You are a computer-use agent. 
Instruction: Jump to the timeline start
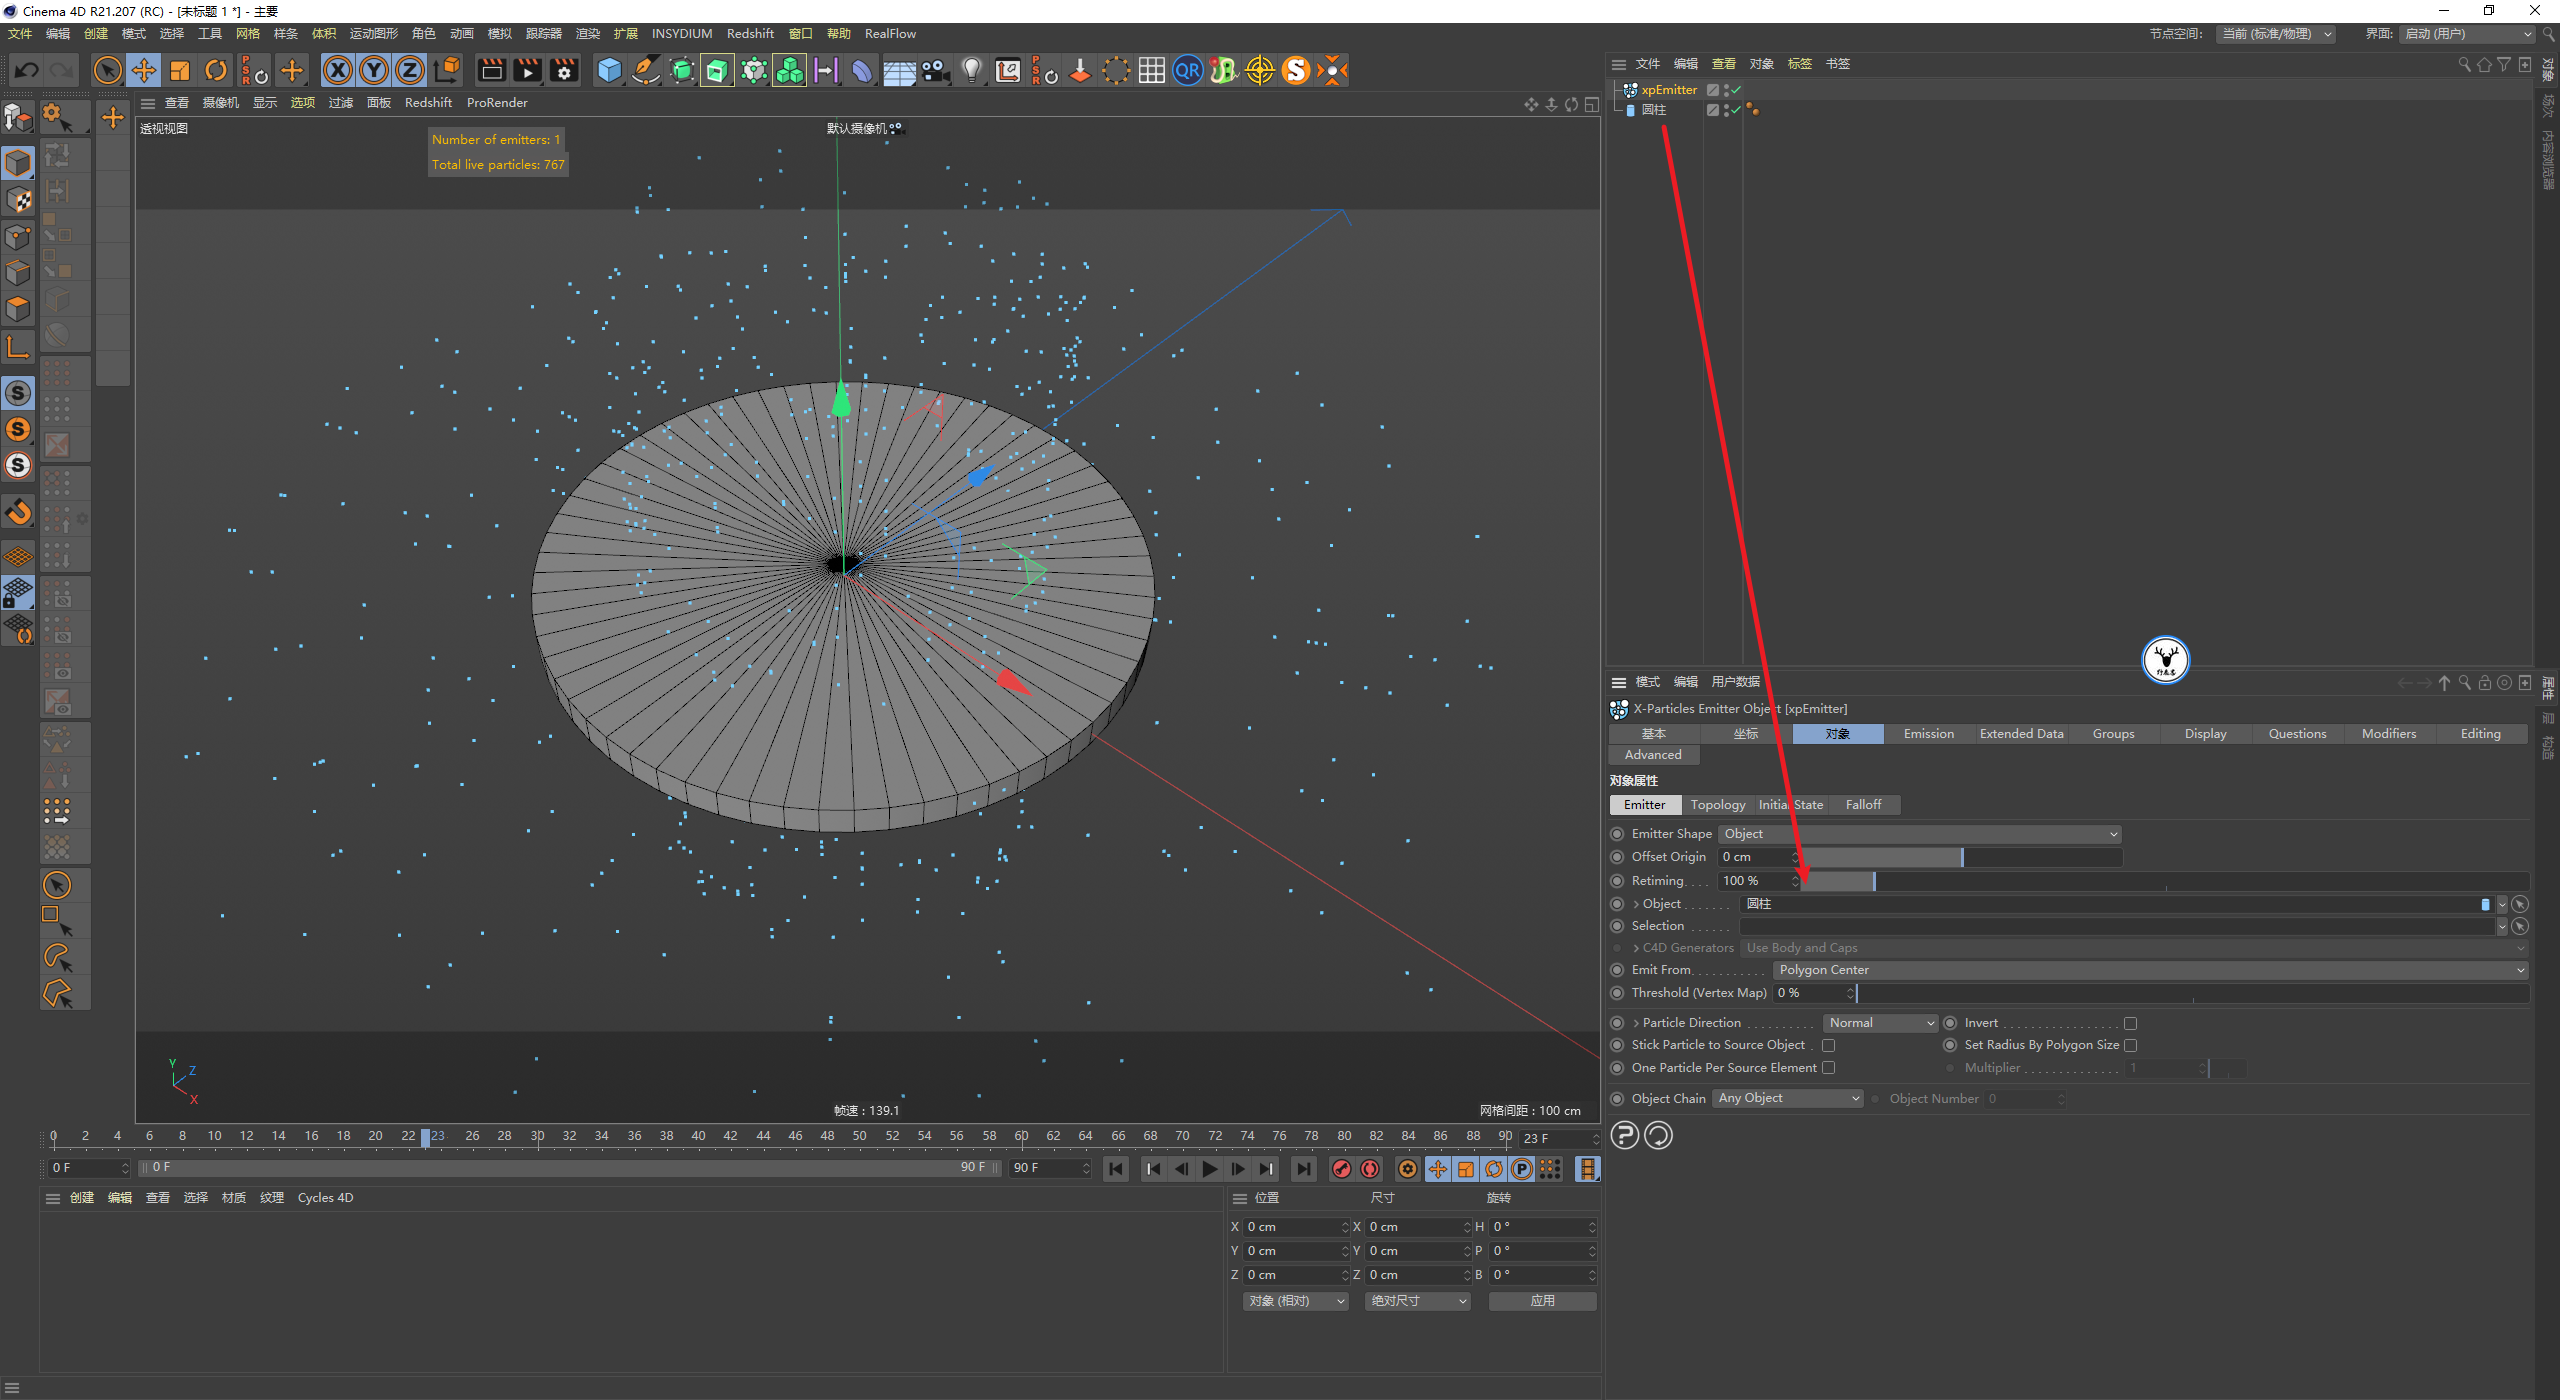(1116, 1168)
